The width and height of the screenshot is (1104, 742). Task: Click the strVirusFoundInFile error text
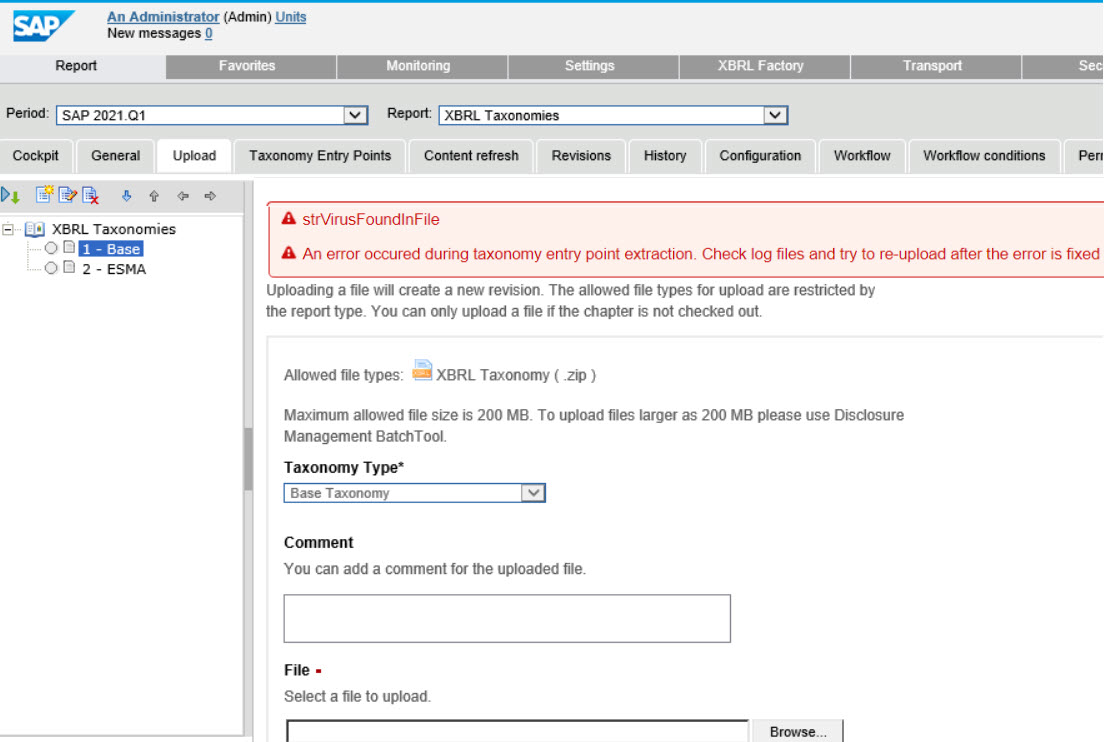click(x=371, y=220)
